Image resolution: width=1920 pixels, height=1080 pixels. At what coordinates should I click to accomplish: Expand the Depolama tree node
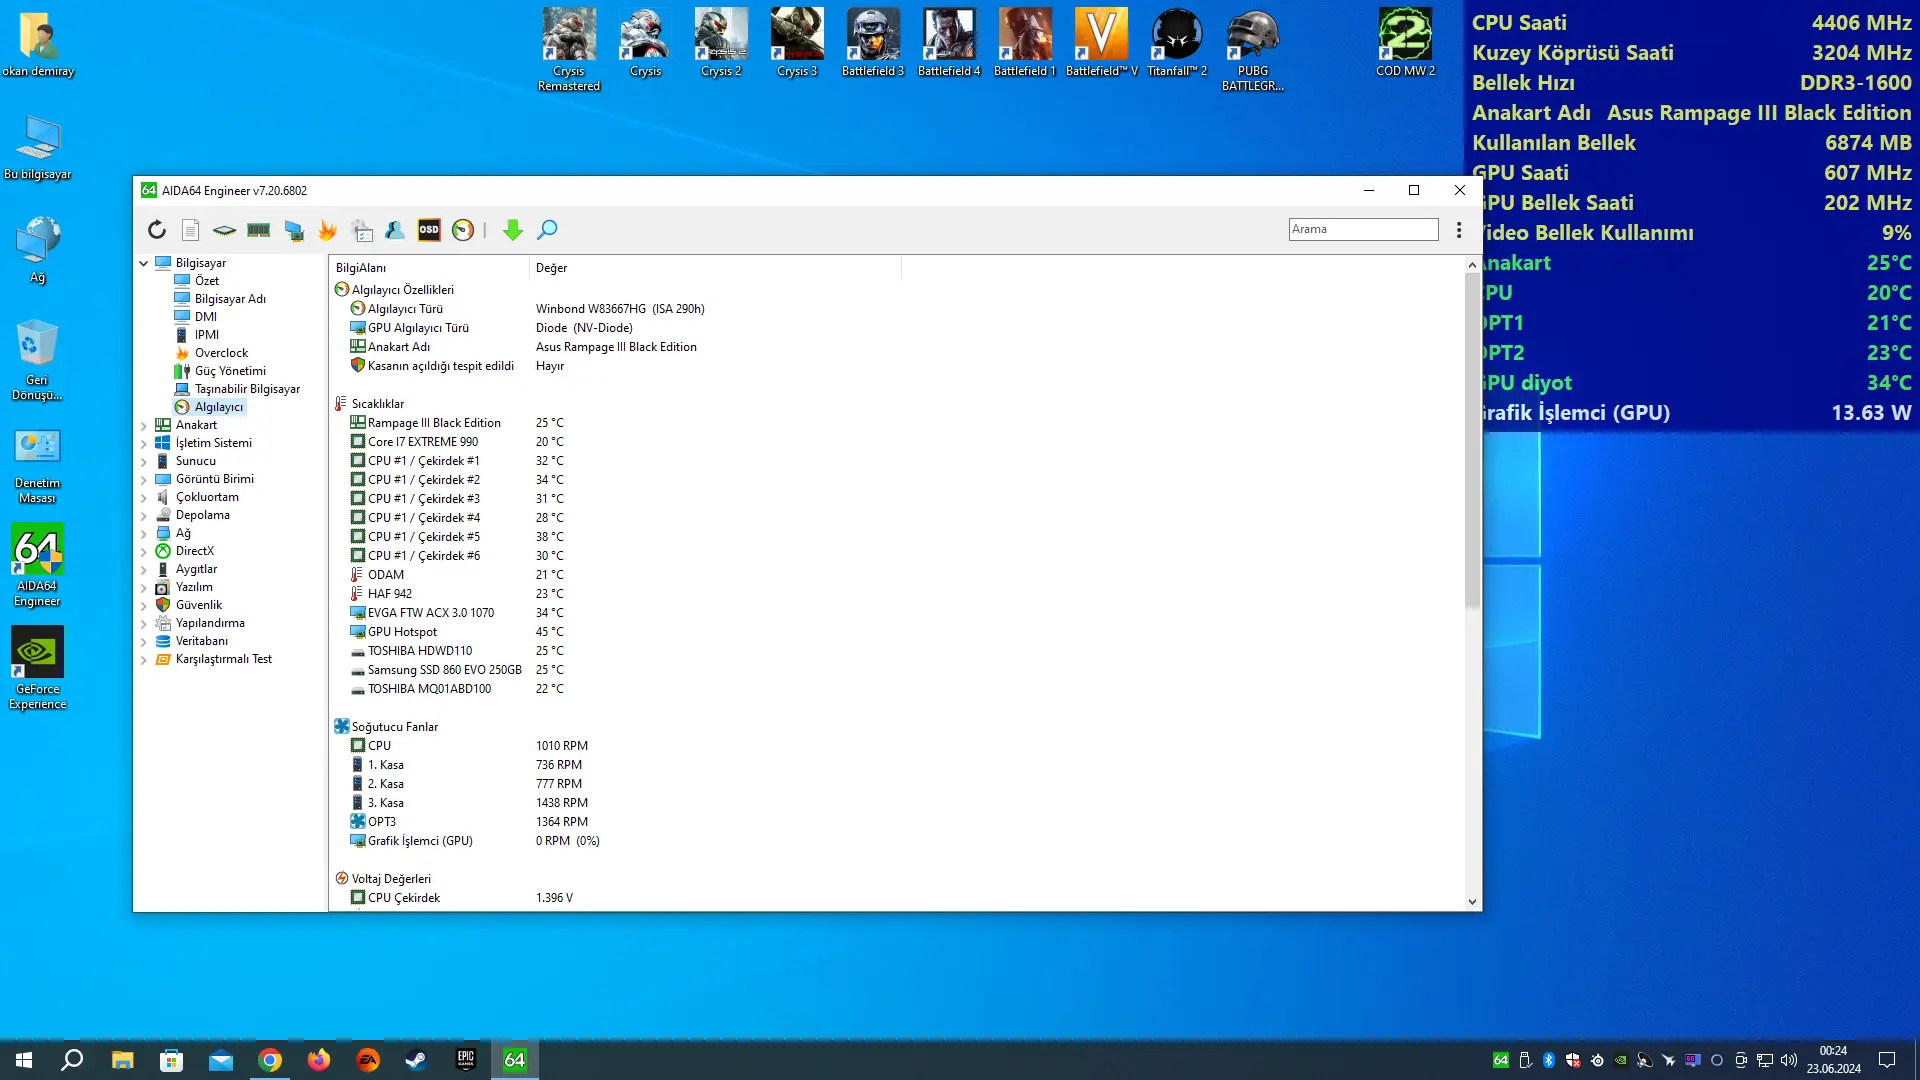143,515
